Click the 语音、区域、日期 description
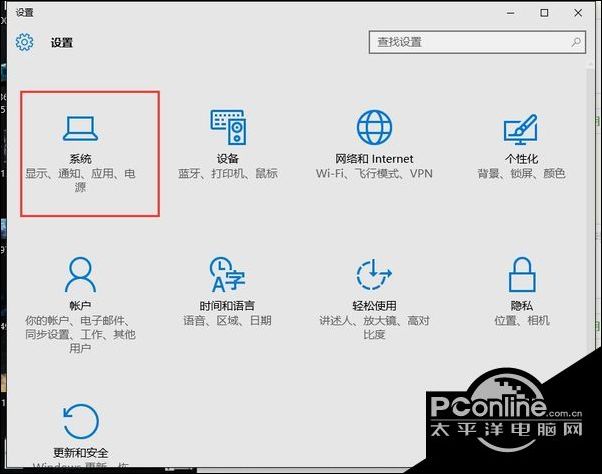The image size is (602, 474). pos(227,320)
